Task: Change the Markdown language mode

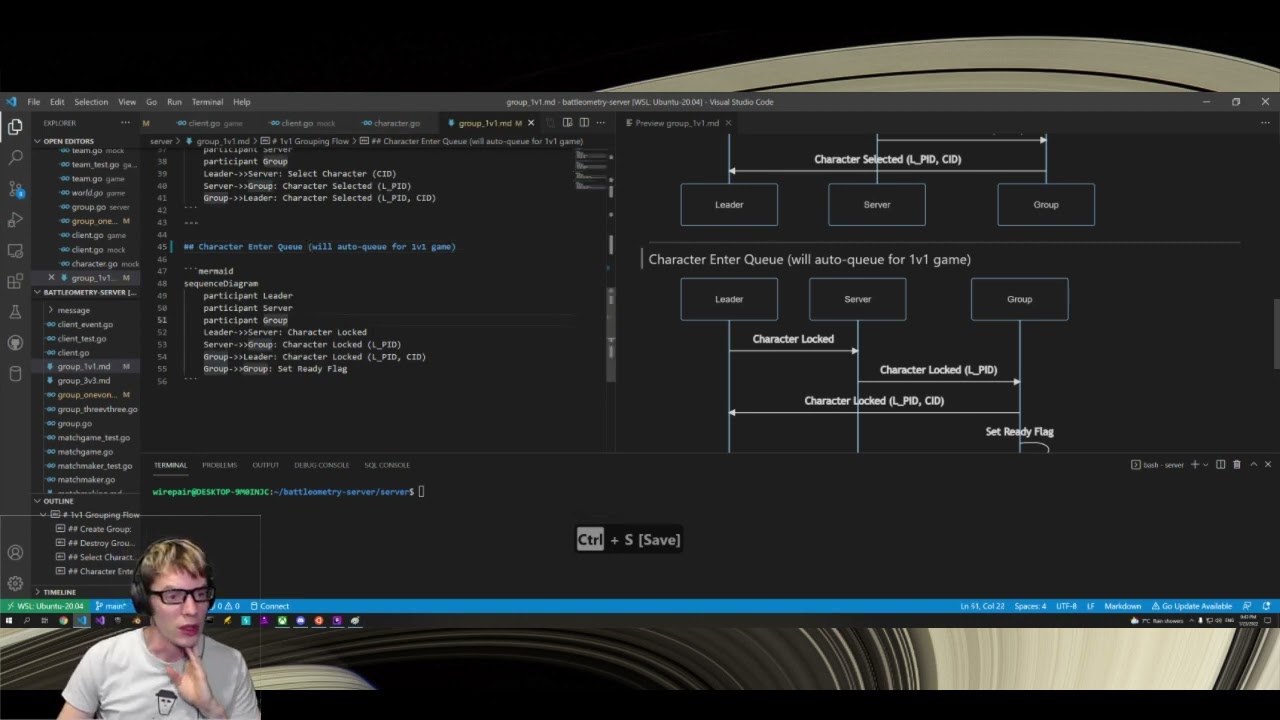Action: [x=1122, y=606]
